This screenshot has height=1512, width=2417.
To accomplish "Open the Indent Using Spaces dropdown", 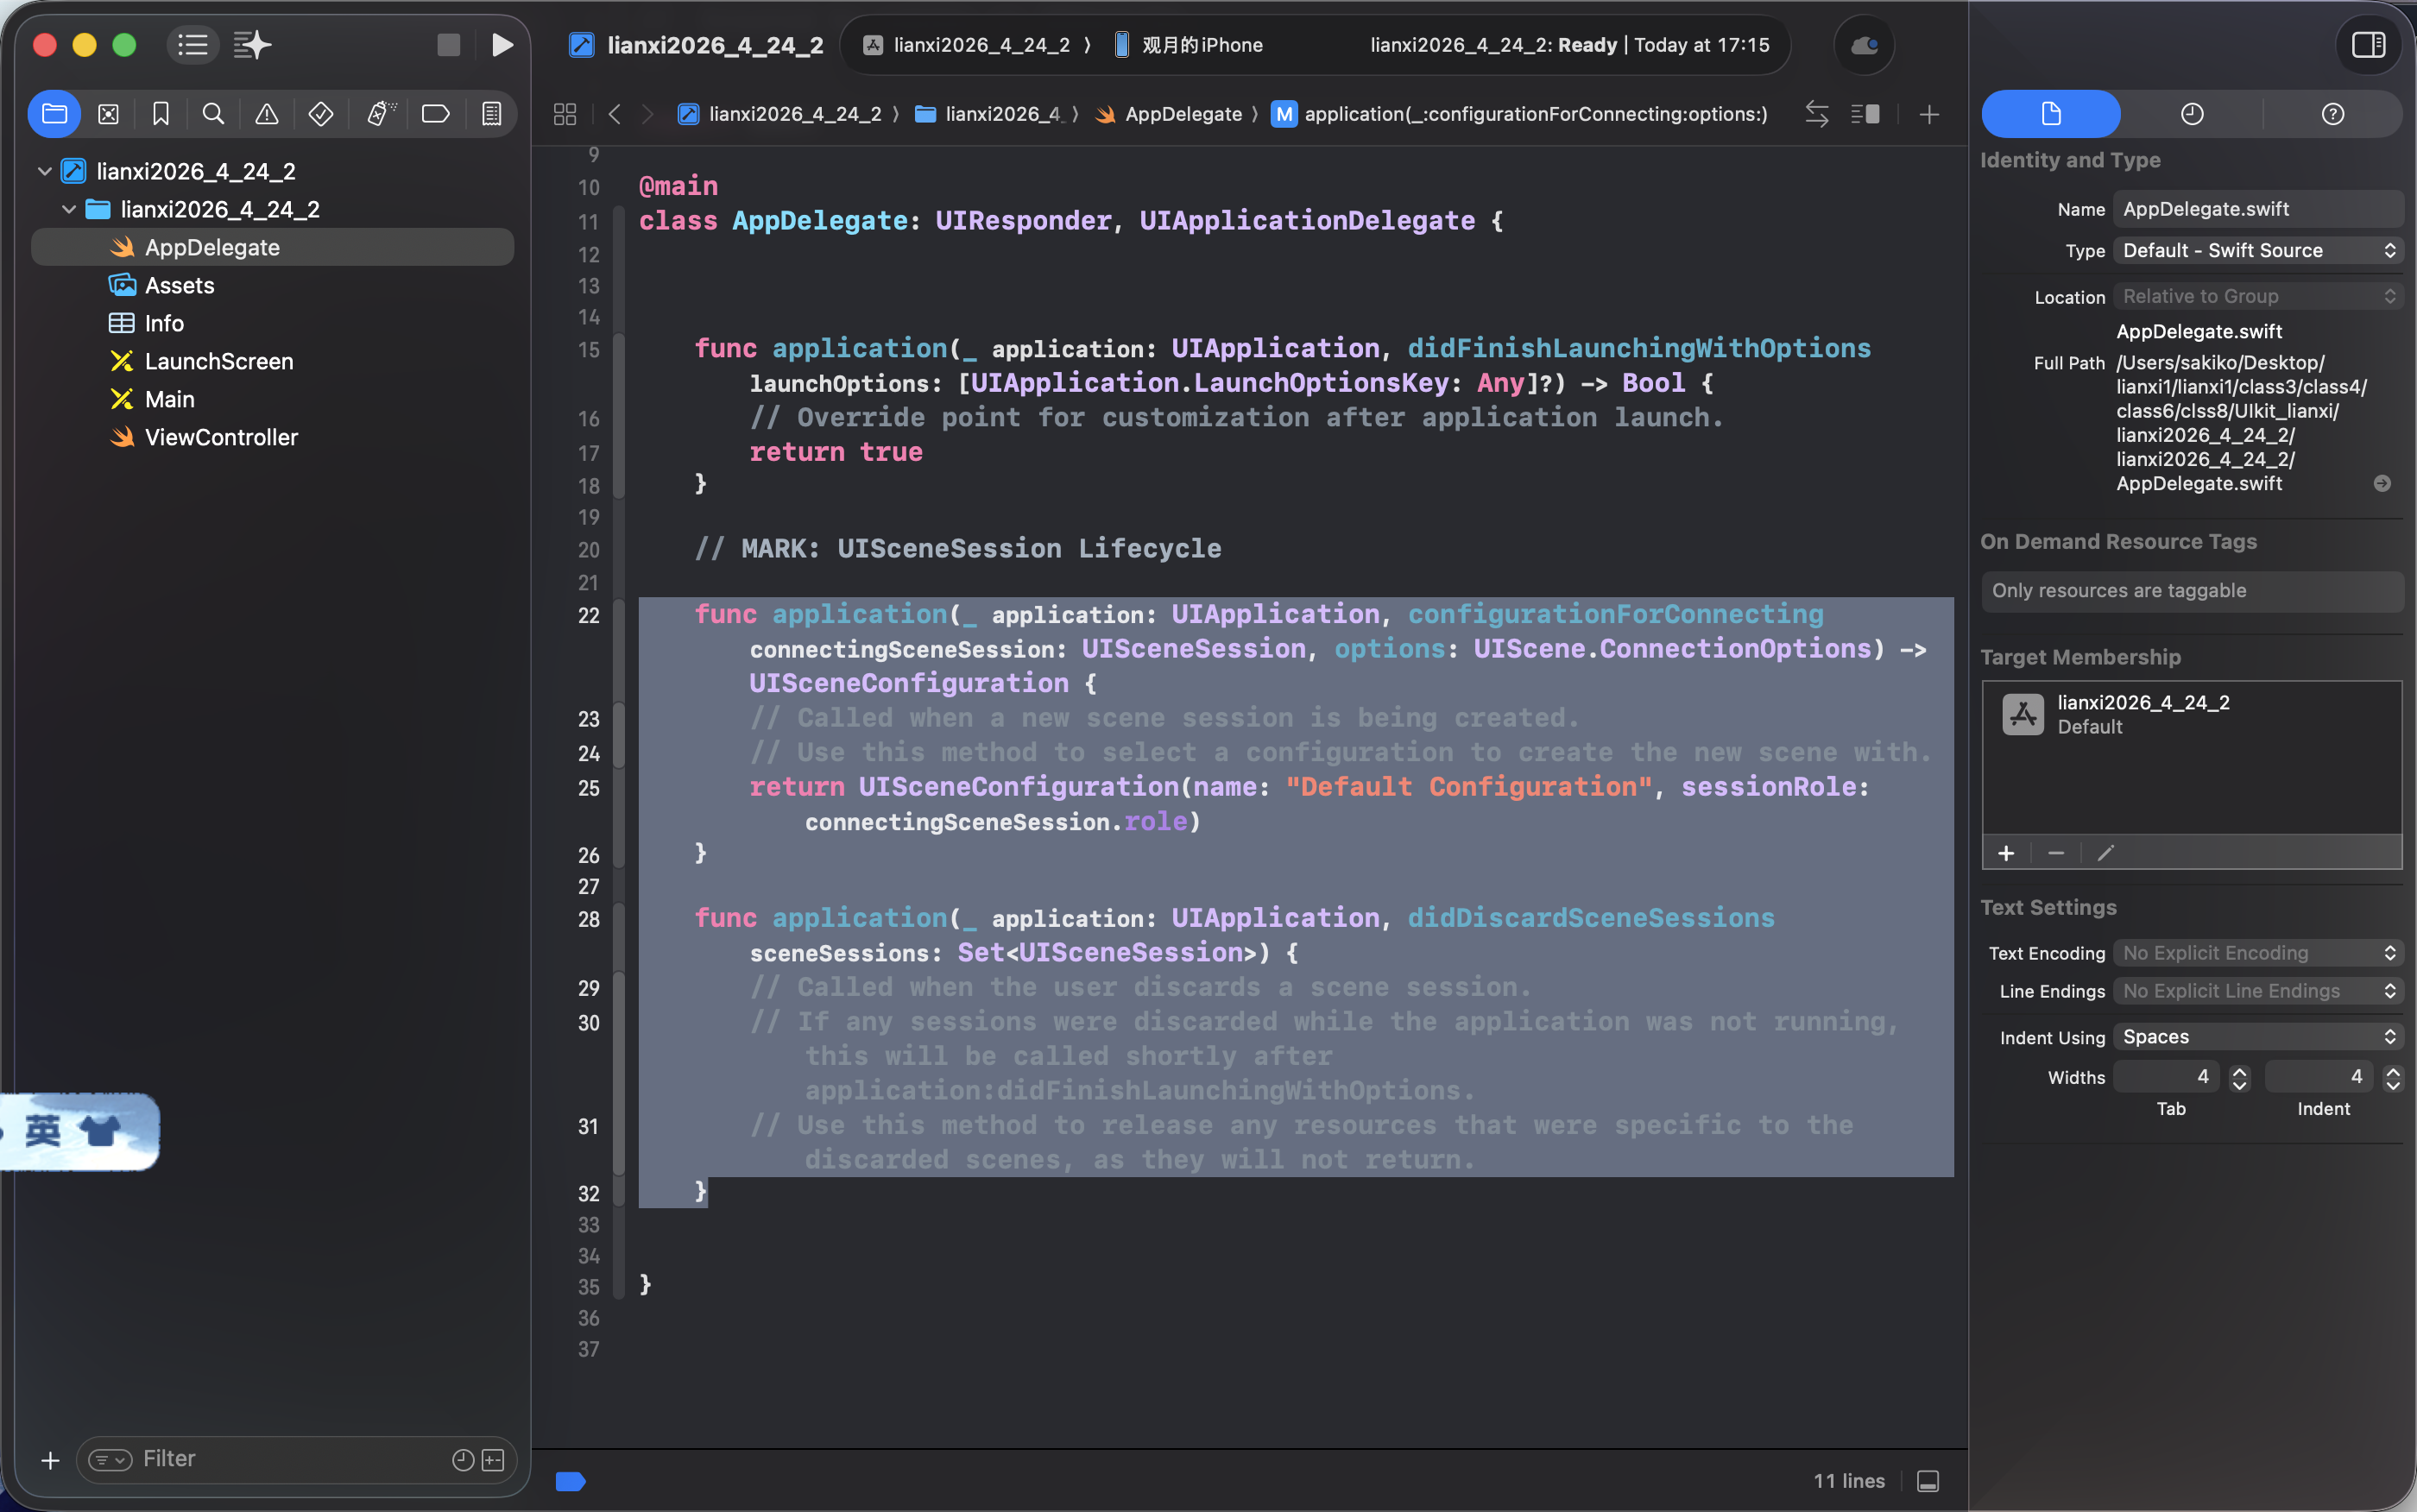I will click(x=2258, y=1037).
